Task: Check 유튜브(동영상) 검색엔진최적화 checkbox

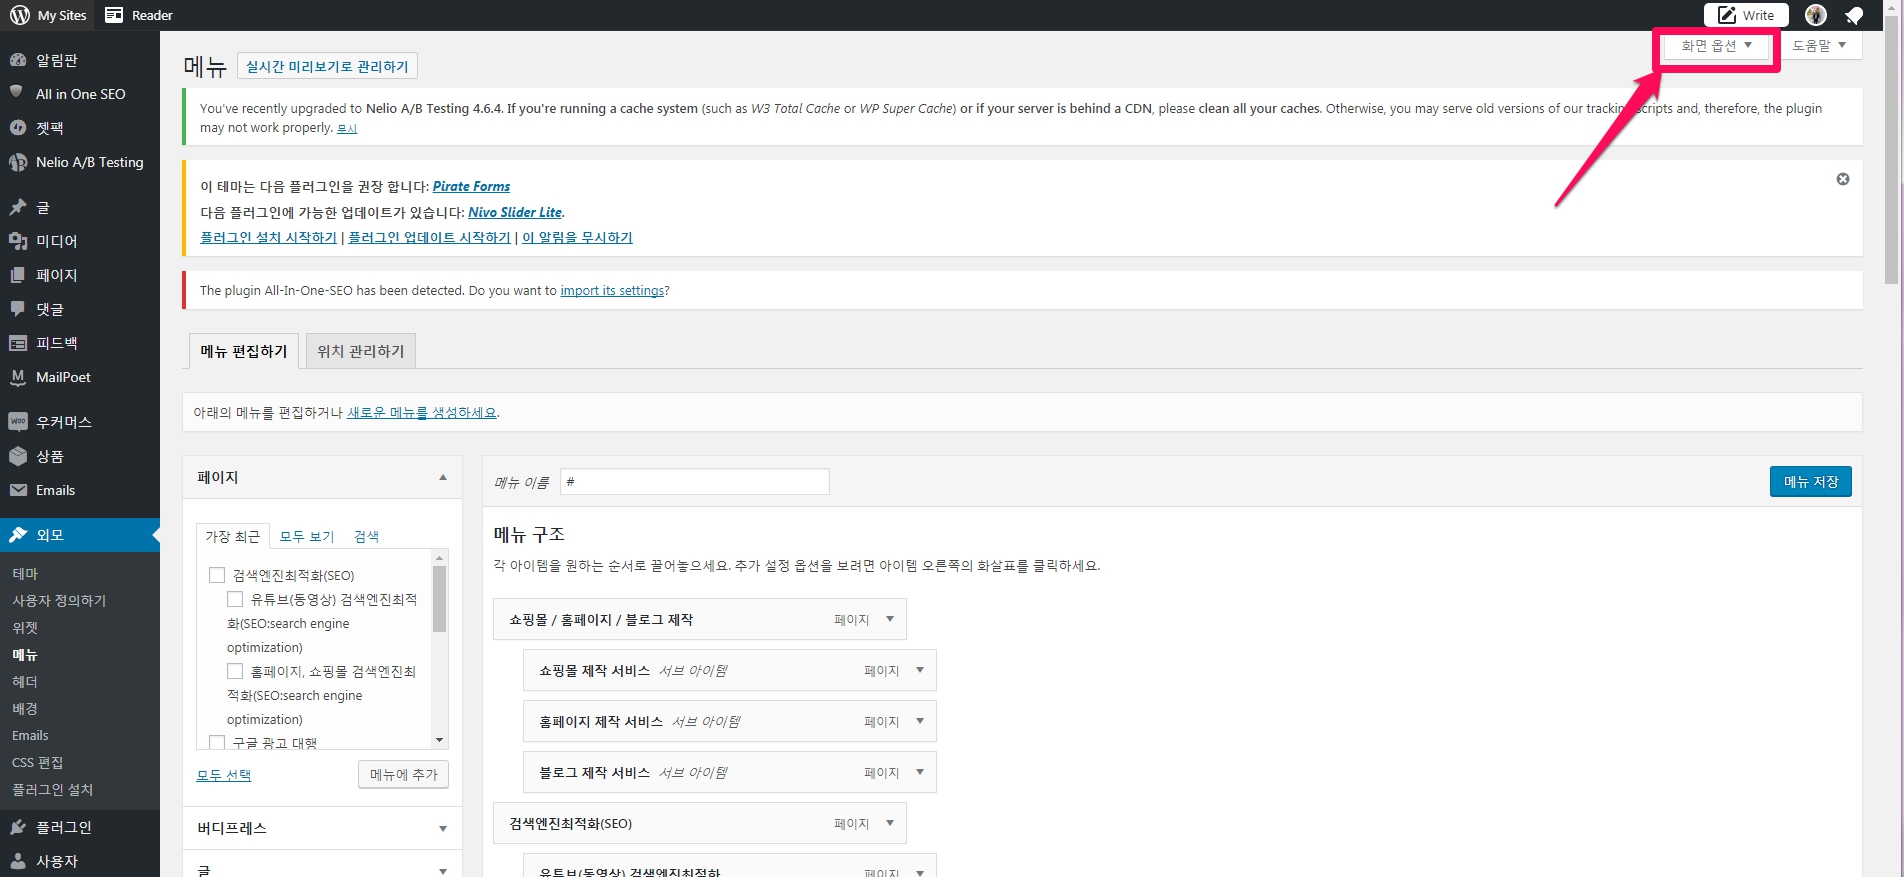Action: (235, 599)
